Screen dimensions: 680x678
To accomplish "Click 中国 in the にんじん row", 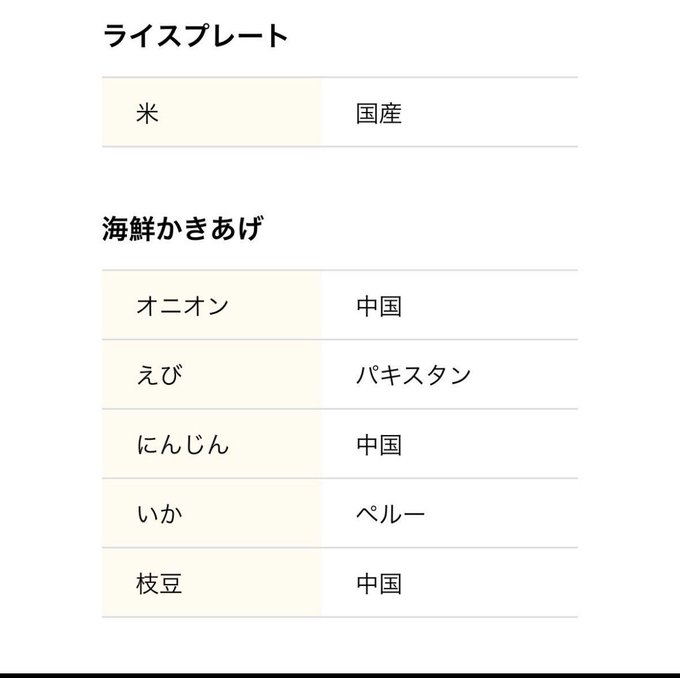I will [379, 444].
